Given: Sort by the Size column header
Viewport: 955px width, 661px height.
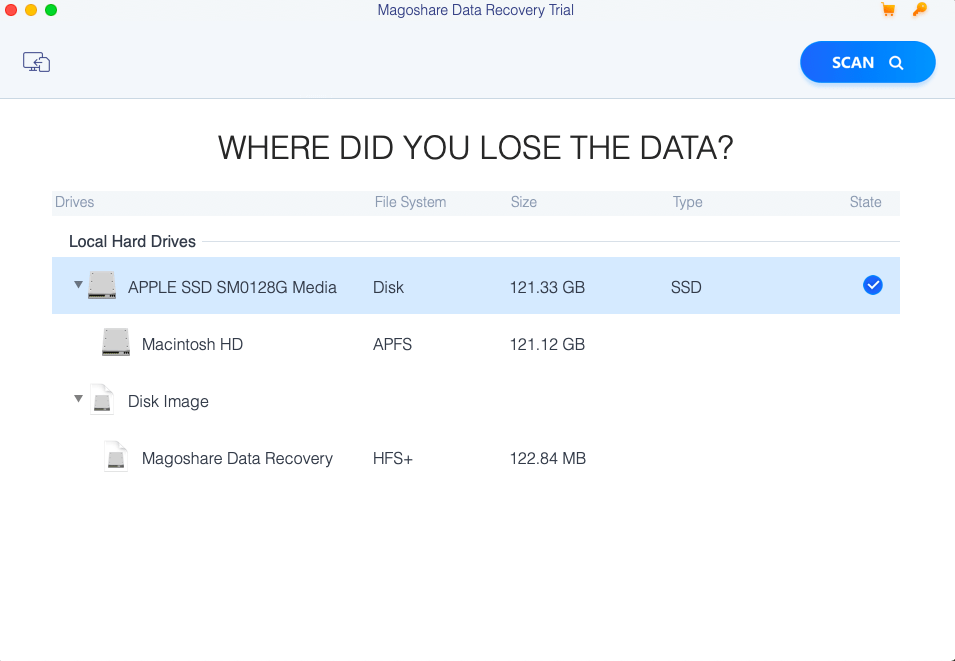Looking at the screenshot, I should coord(524,202).
